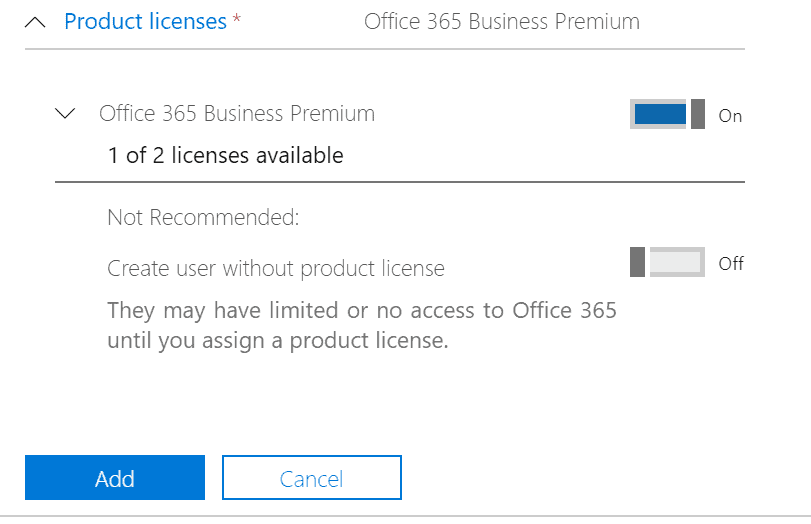The image size is (811, 524).
Task: Click the limited access warning description text
Action: click(x=362, y=325)
